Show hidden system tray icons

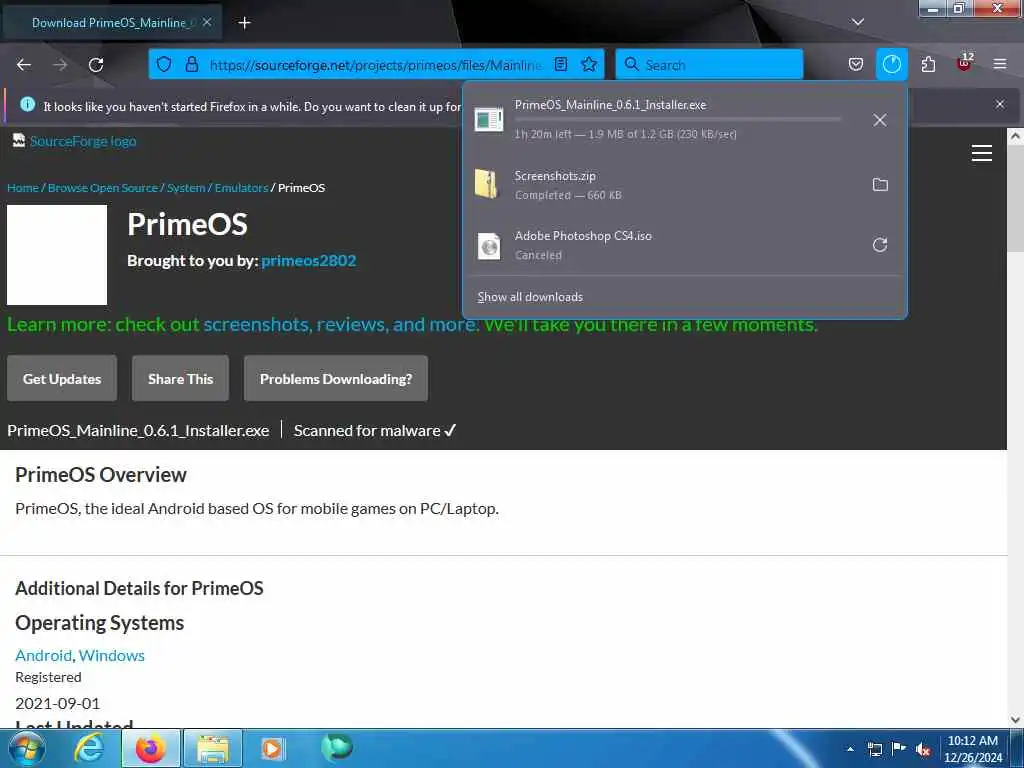(850, 749)
